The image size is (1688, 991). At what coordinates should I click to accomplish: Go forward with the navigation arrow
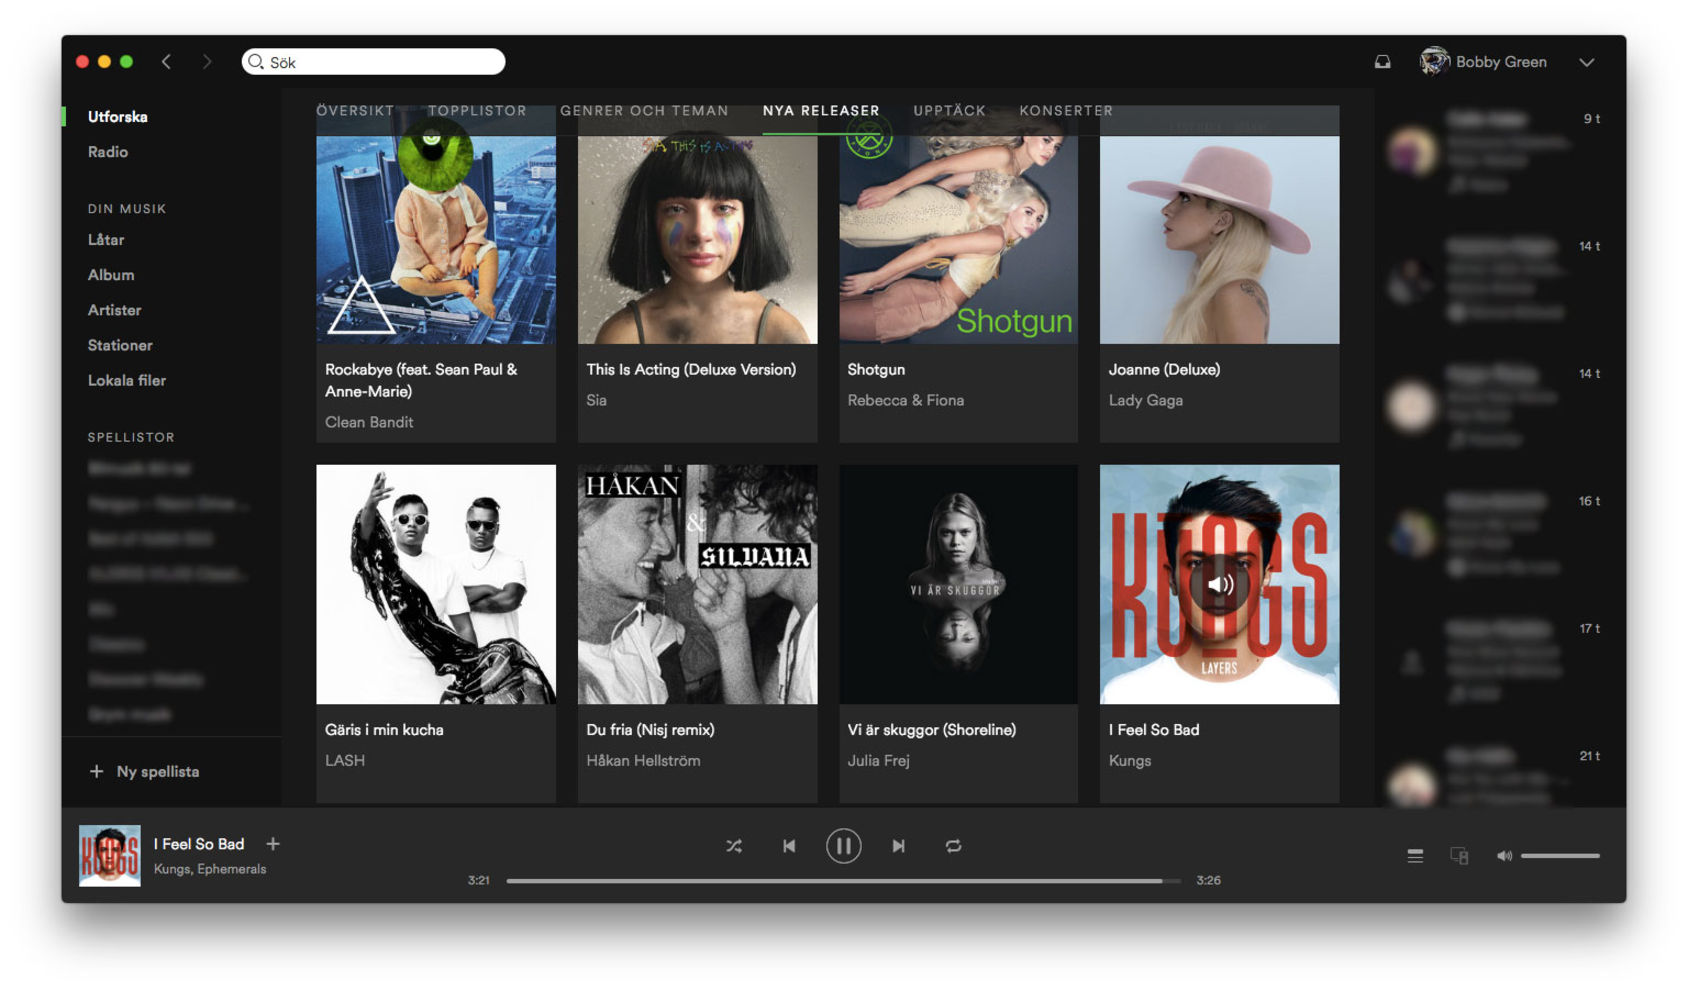click(206, 62)
